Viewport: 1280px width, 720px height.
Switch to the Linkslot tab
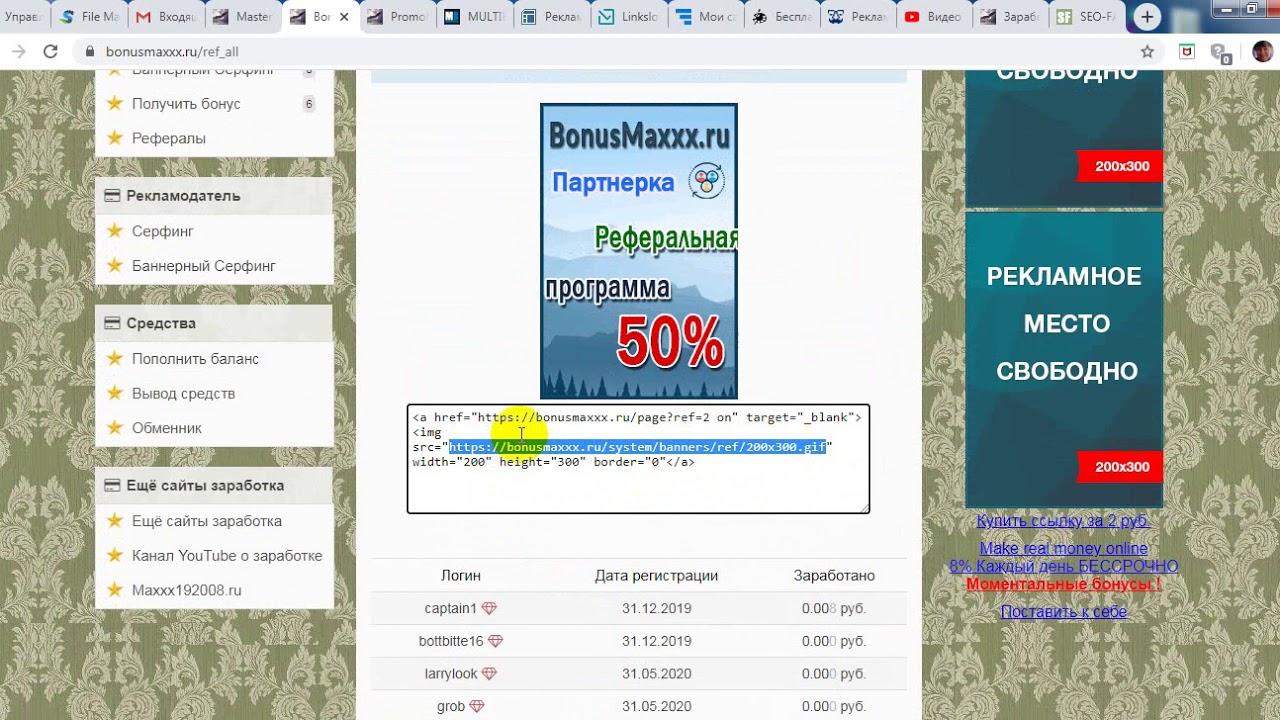628,17
